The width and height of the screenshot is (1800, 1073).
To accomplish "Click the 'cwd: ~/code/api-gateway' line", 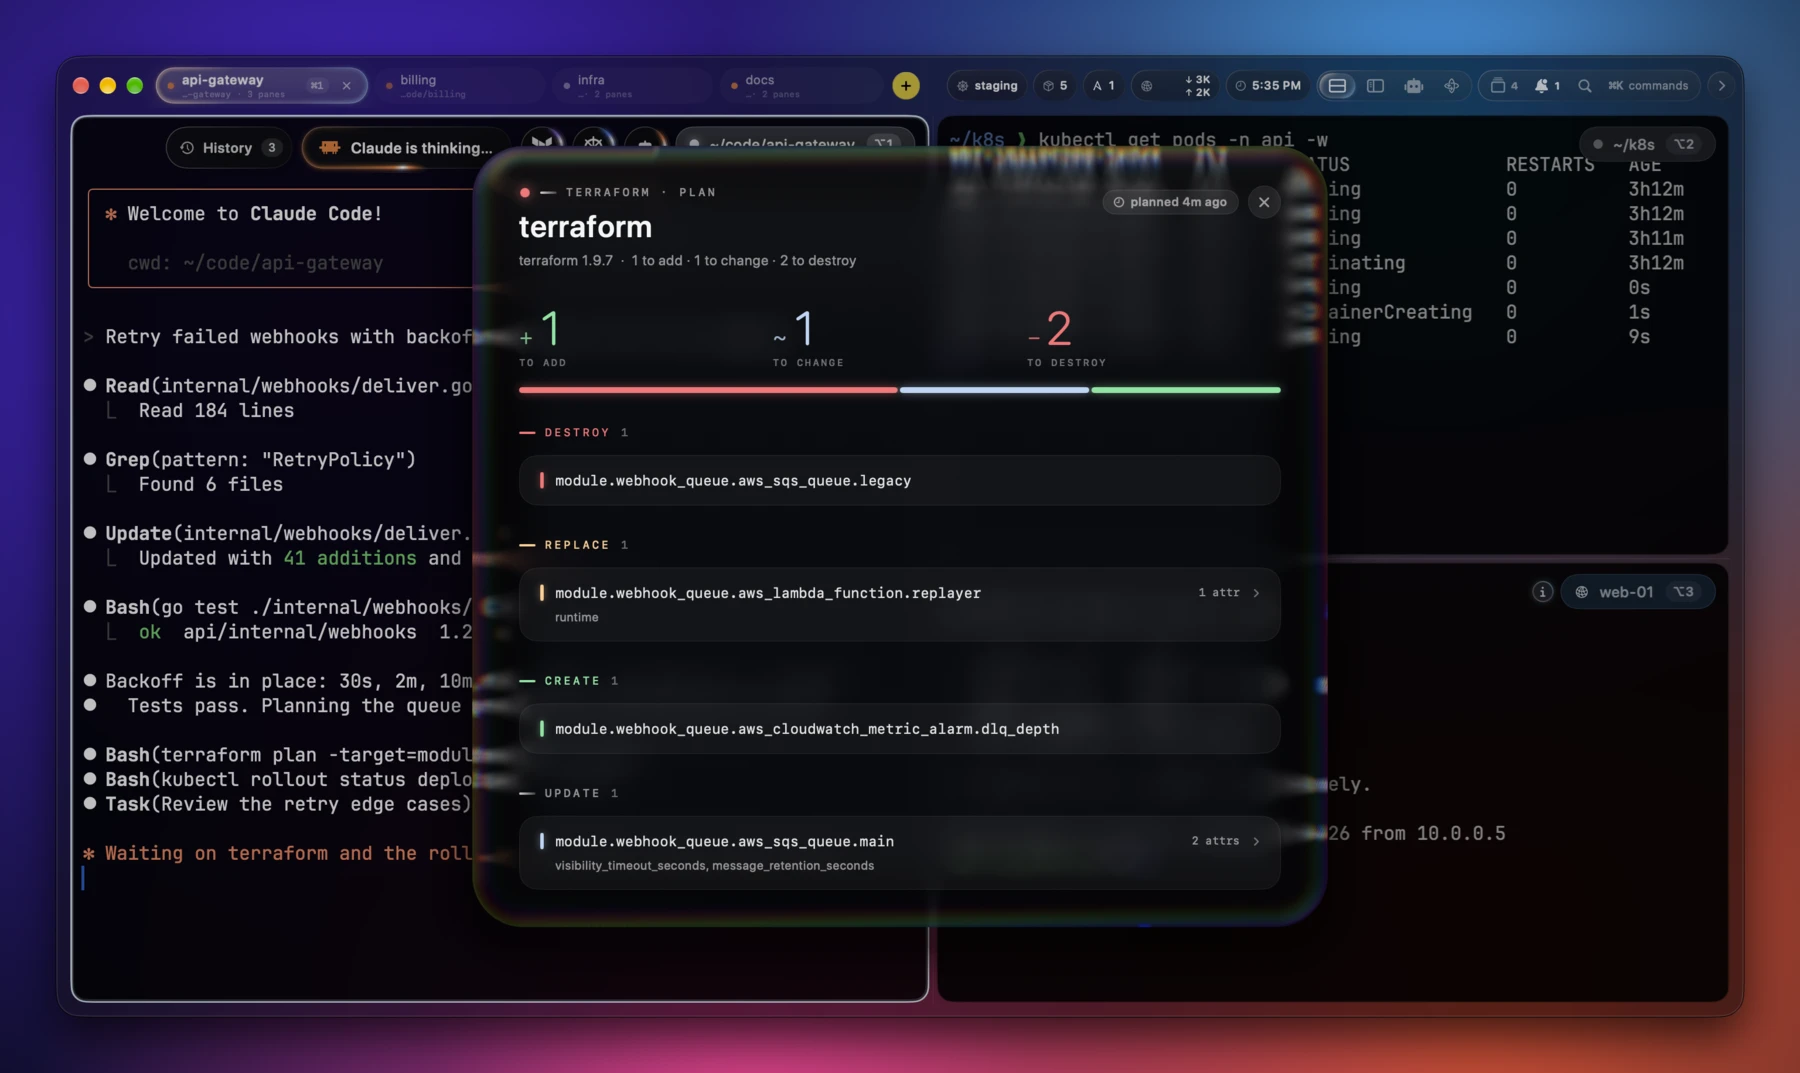I will coord(255,263).
